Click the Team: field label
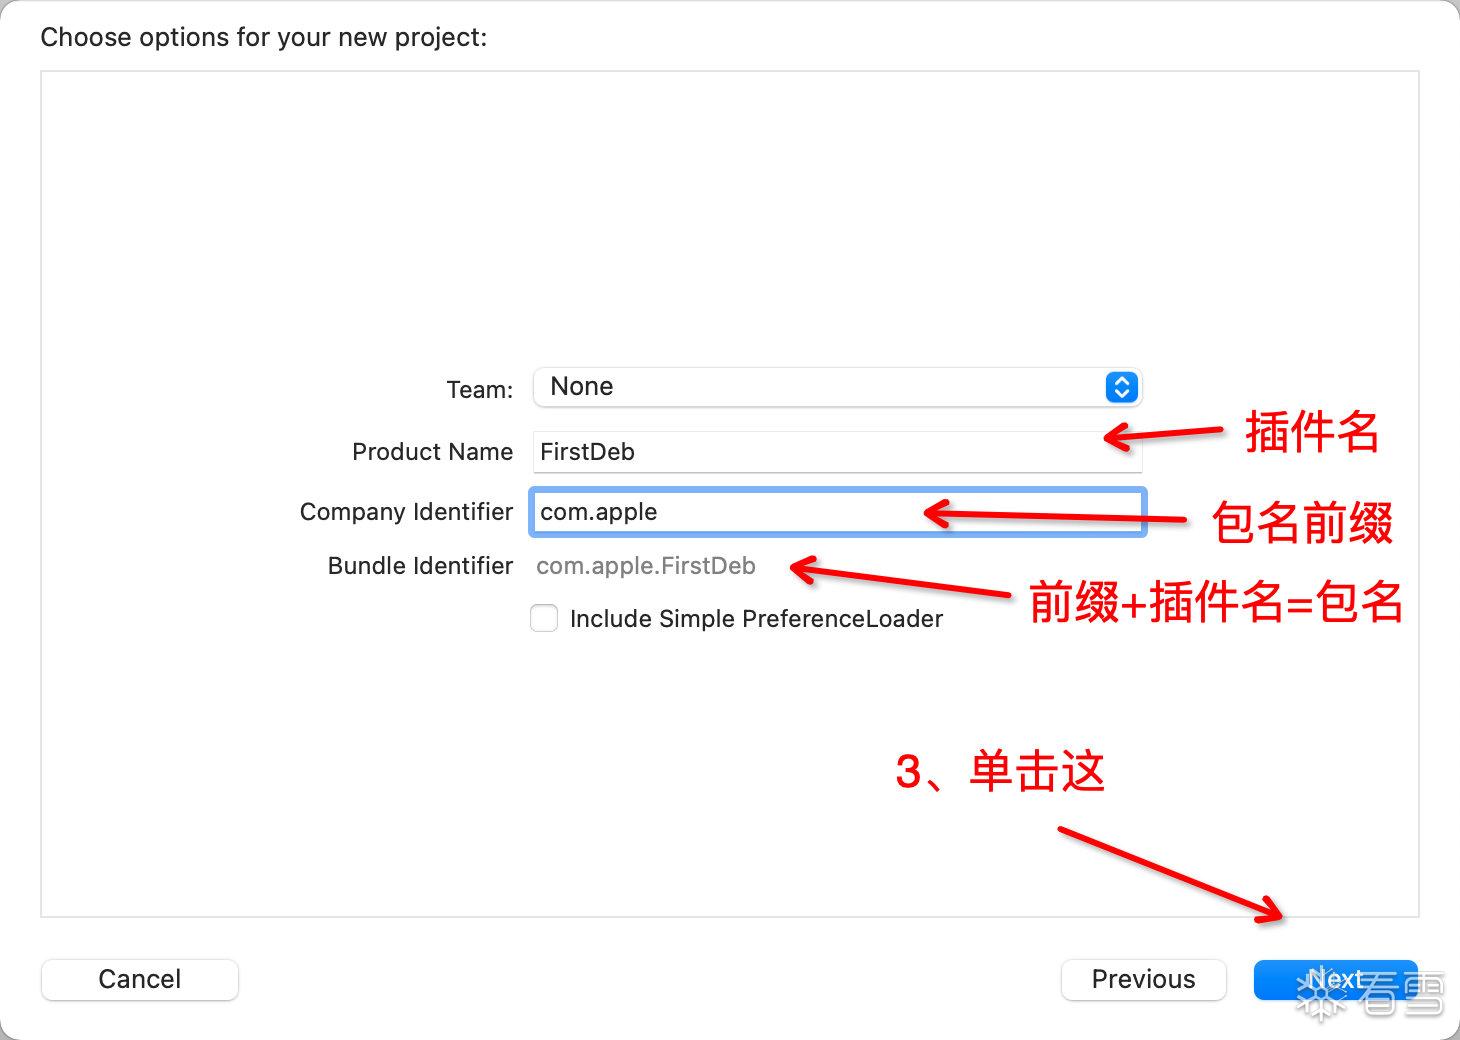This screenshot has width=1460, height=1040. coord(480,389)
